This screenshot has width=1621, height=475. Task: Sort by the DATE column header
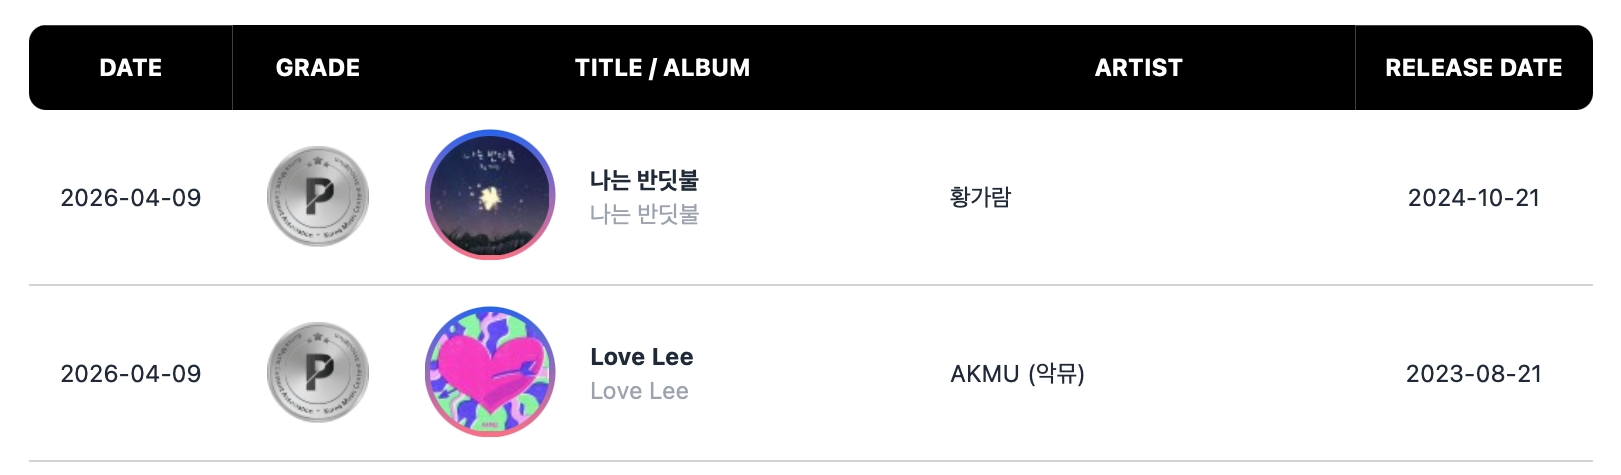click(131, 68)
